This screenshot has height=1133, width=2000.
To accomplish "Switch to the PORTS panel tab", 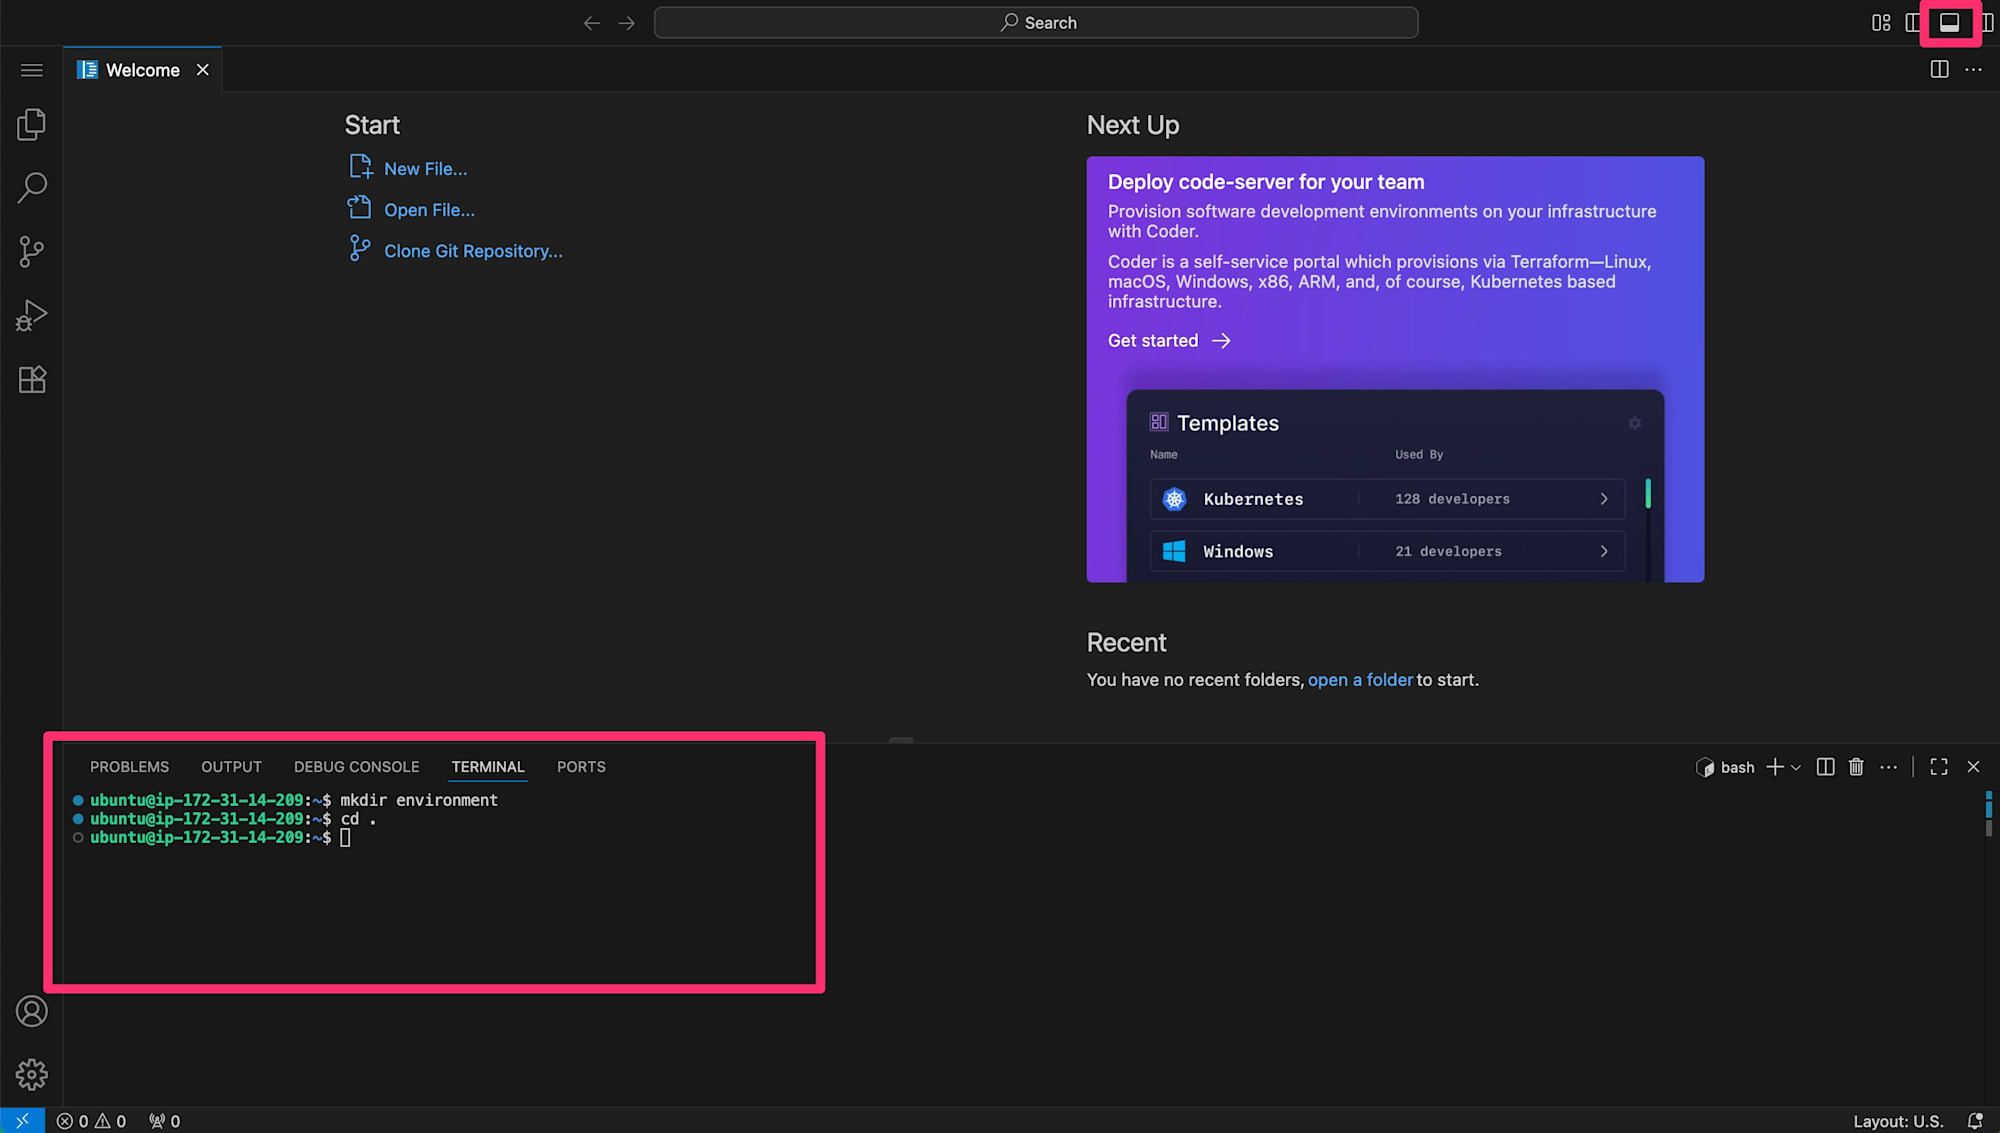I will tap(581, 766).
